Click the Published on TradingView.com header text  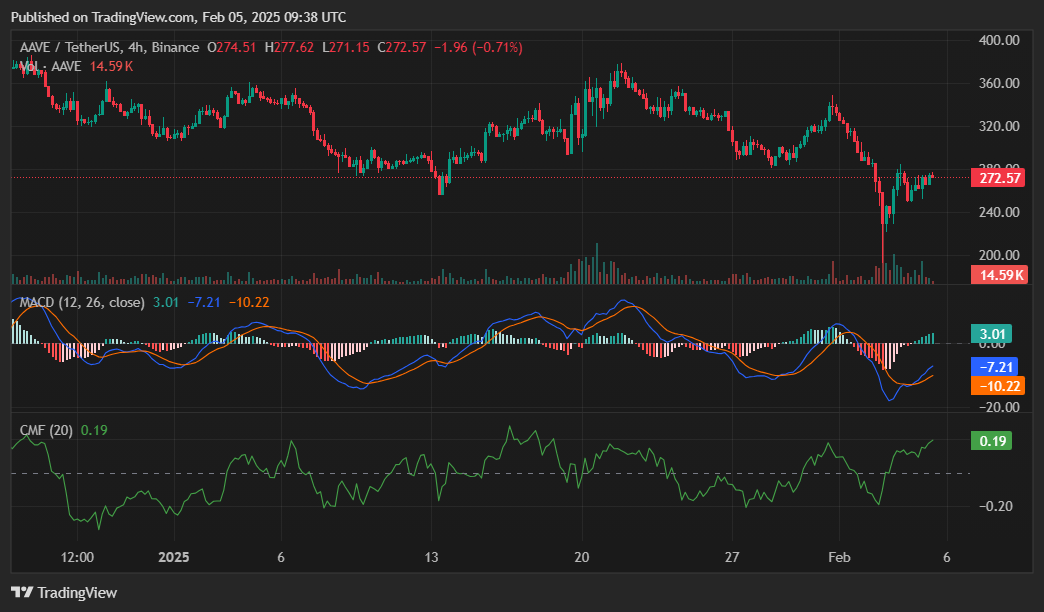[178, 17]
